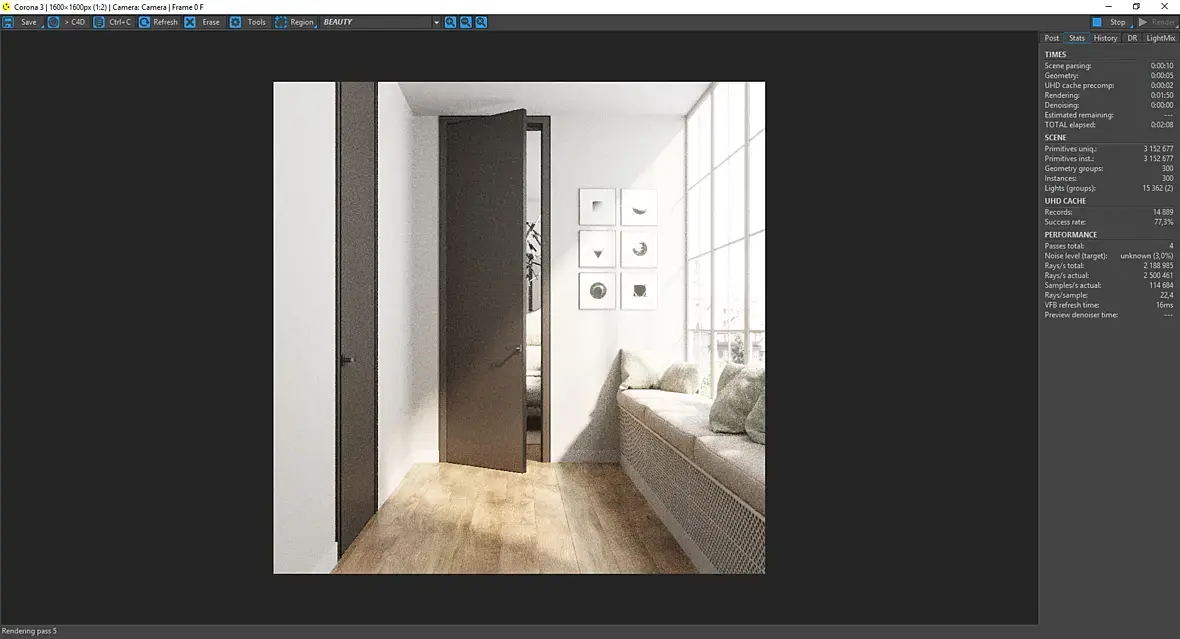Click the 'Rendering:' time row

[1109, 96]
